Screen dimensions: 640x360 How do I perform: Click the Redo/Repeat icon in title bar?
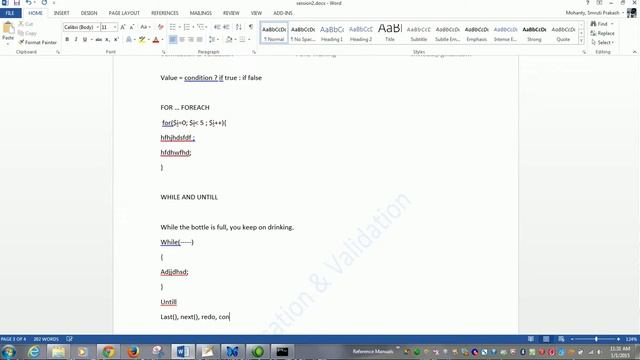(44, 3)
